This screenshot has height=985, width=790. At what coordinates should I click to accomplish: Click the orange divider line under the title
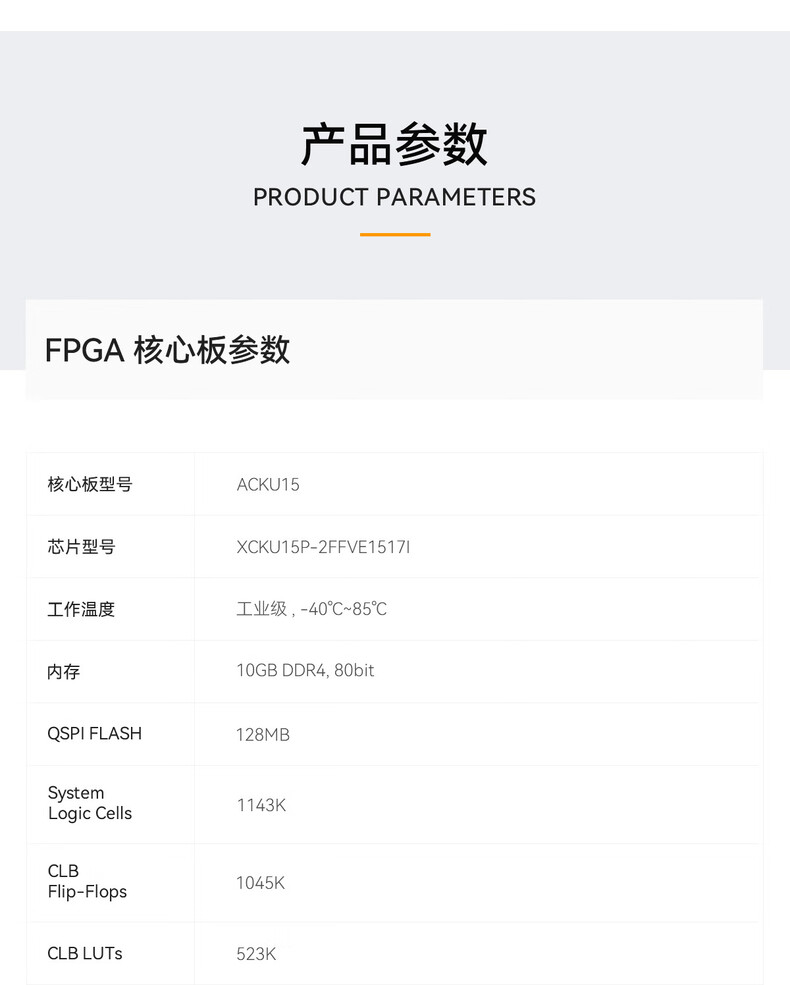tap(394, 235)
